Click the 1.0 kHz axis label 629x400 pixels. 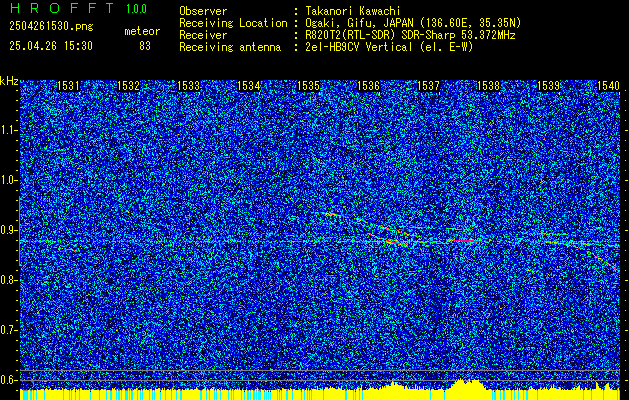click(9, 180)
